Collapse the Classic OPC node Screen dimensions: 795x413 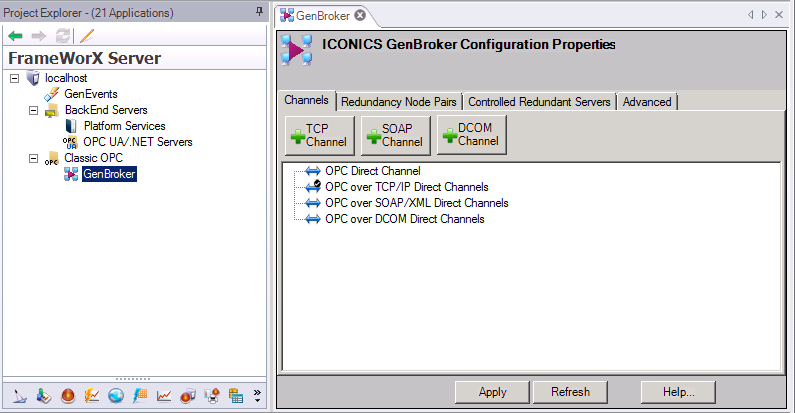33,158
